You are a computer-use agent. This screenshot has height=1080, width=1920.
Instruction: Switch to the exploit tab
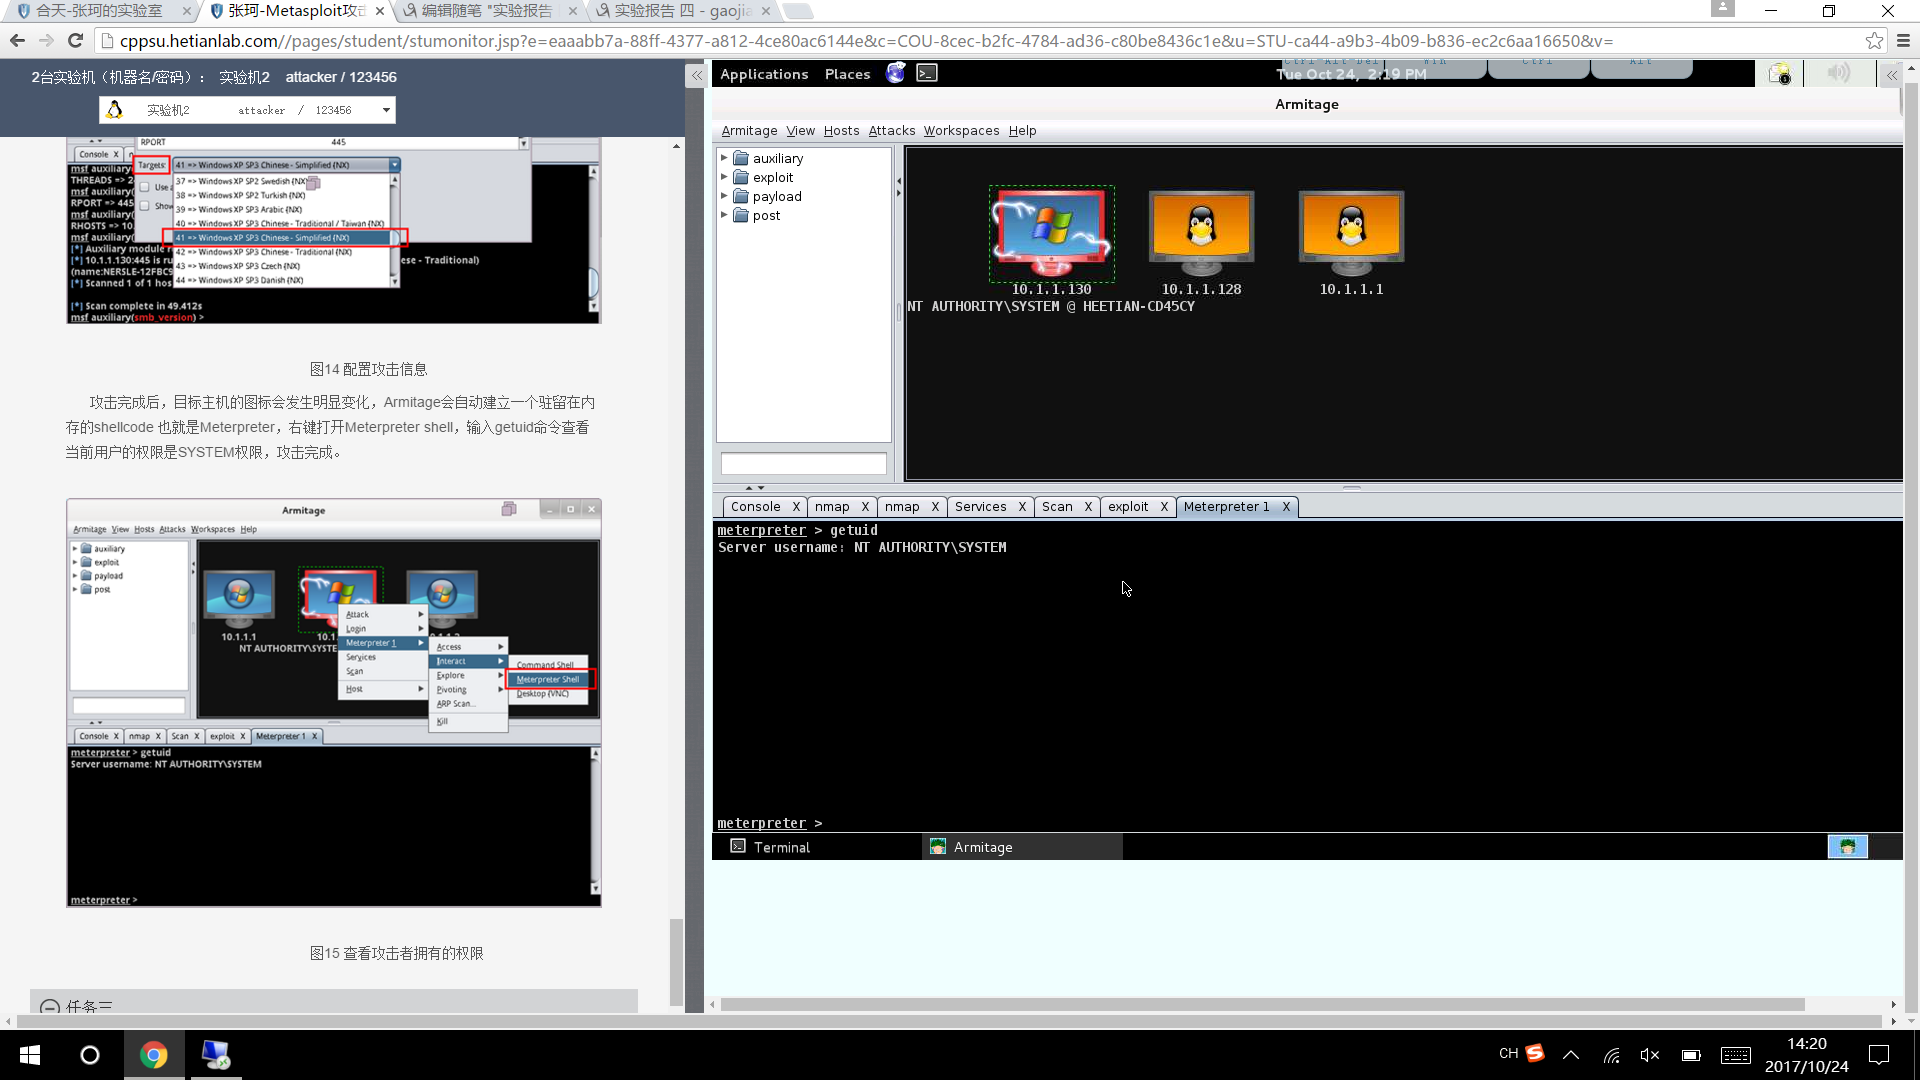(1128, 507)
